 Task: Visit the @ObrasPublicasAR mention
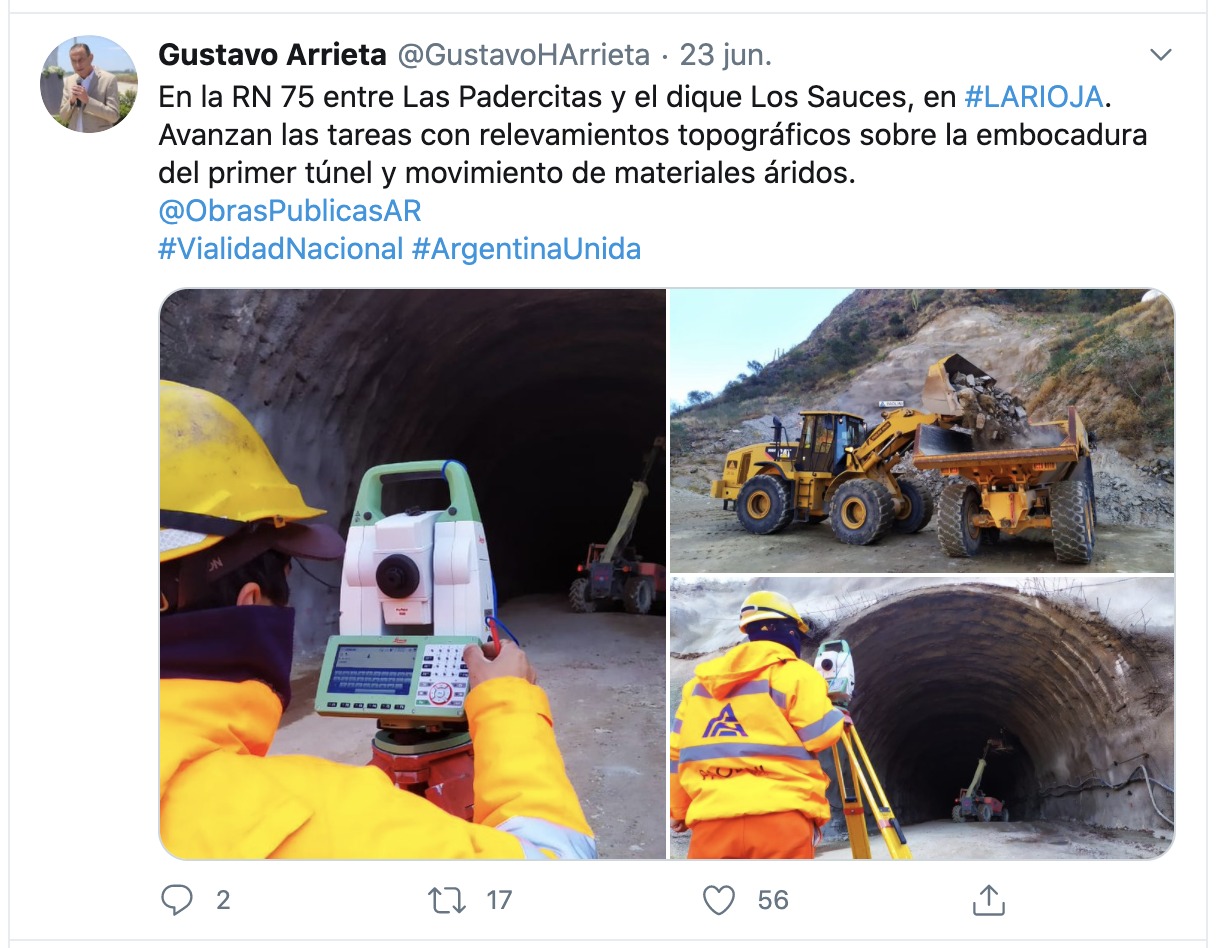point(290,211)
